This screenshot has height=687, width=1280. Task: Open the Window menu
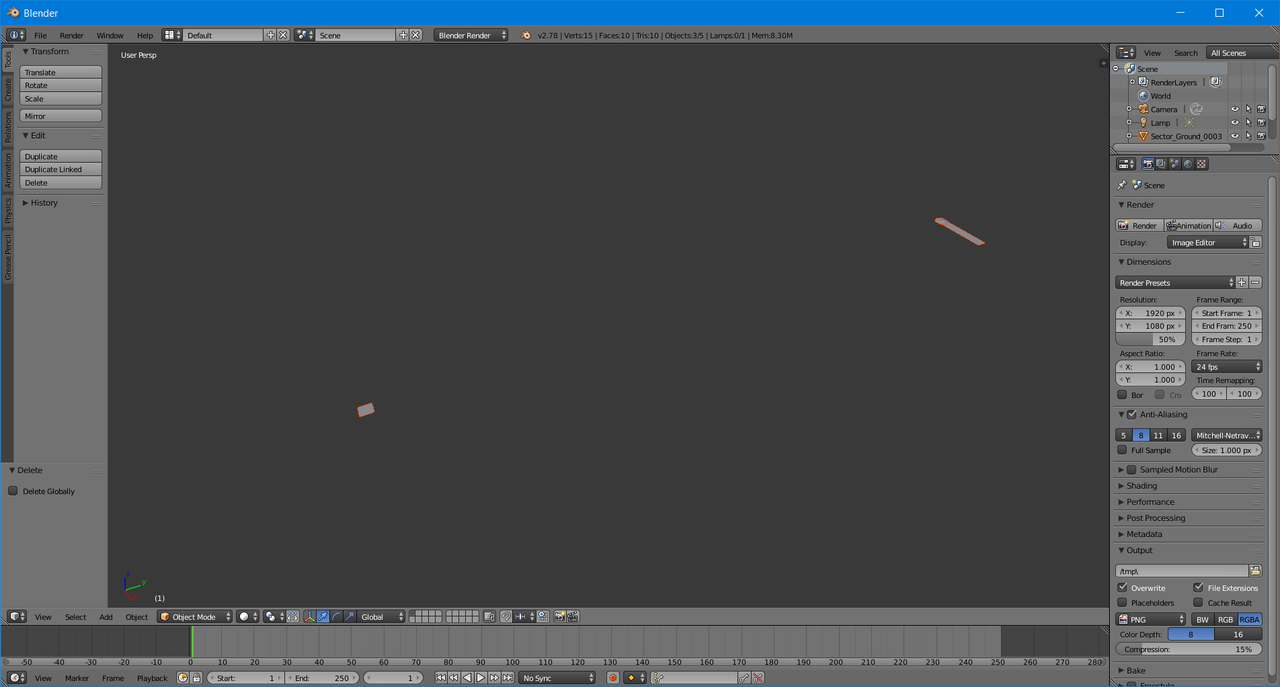110,35
